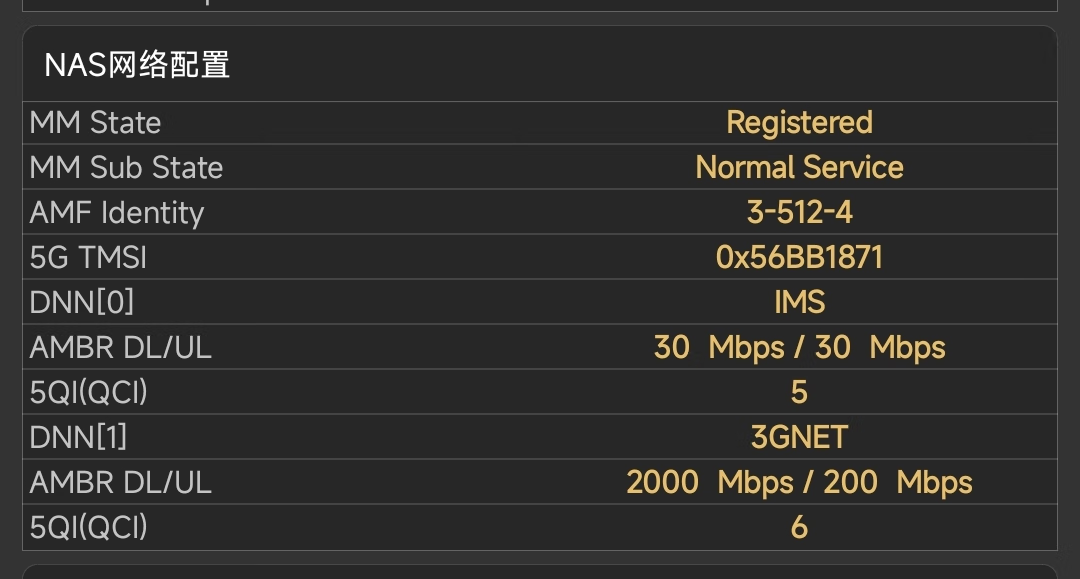
Task: Select the AMBR DL/UL label beside 30 Mbps
Action: coord(121,348)
